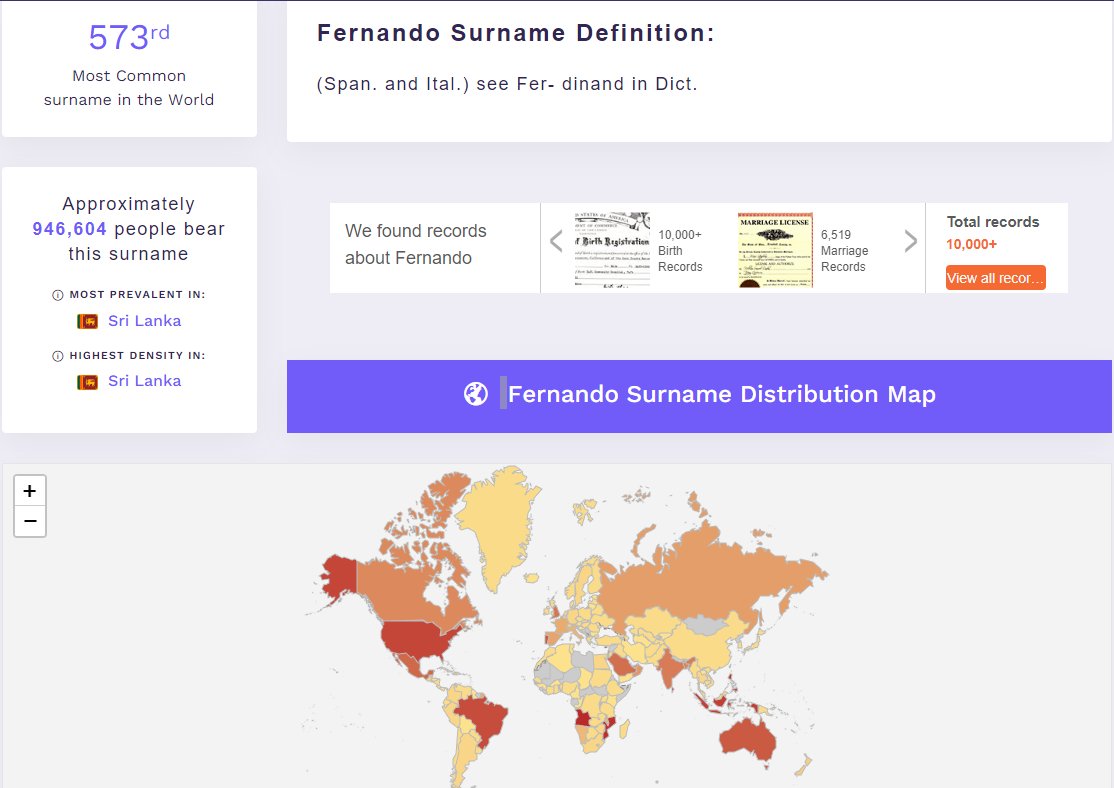
Task: Zoom out the map with minus button
Action: tap(30, 521)
